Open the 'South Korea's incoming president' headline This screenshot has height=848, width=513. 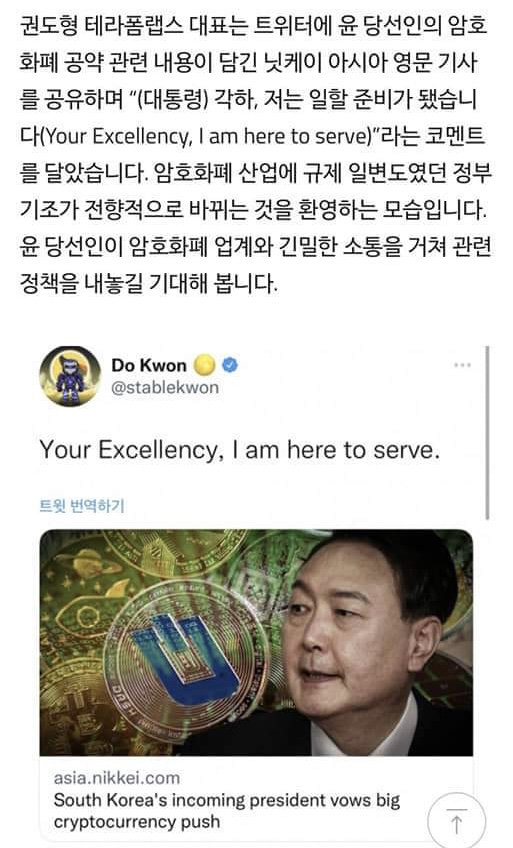pyautogui.click(x=226, y=800)
